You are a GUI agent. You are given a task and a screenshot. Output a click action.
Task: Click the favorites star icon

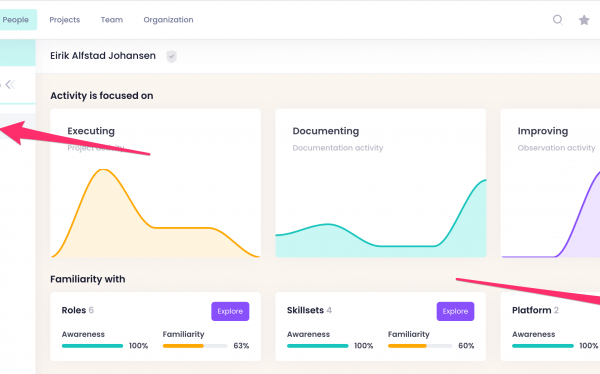click(x=584, y=20)
